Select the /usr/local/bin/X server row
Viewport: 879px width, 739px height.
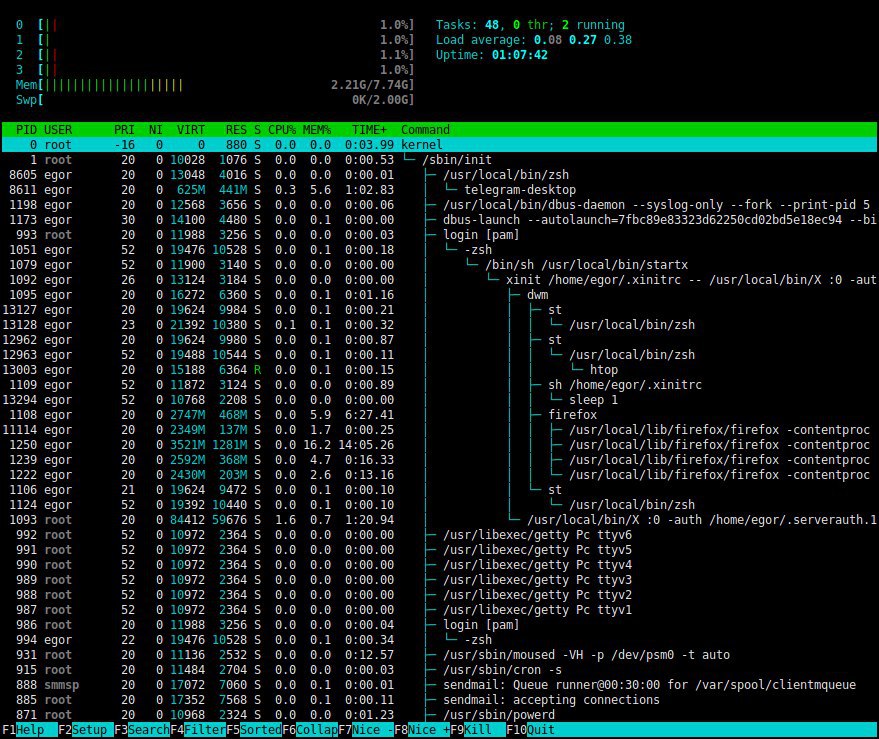[x=440, y=520]
